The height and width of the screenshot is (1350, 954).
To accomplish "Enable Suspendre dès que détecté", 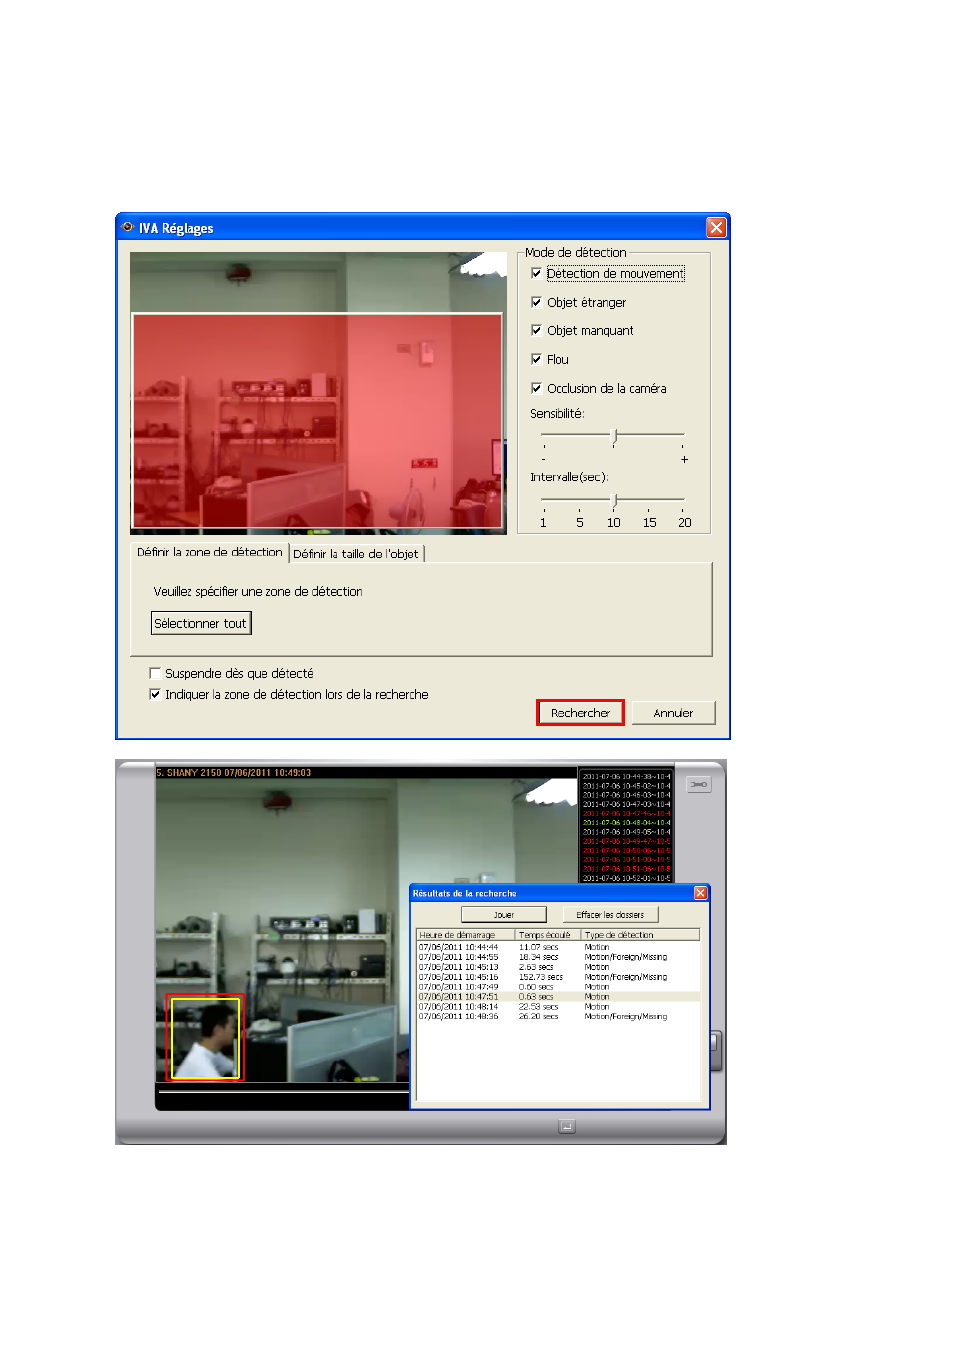I will pyautogui.click(x=155, y=673).
